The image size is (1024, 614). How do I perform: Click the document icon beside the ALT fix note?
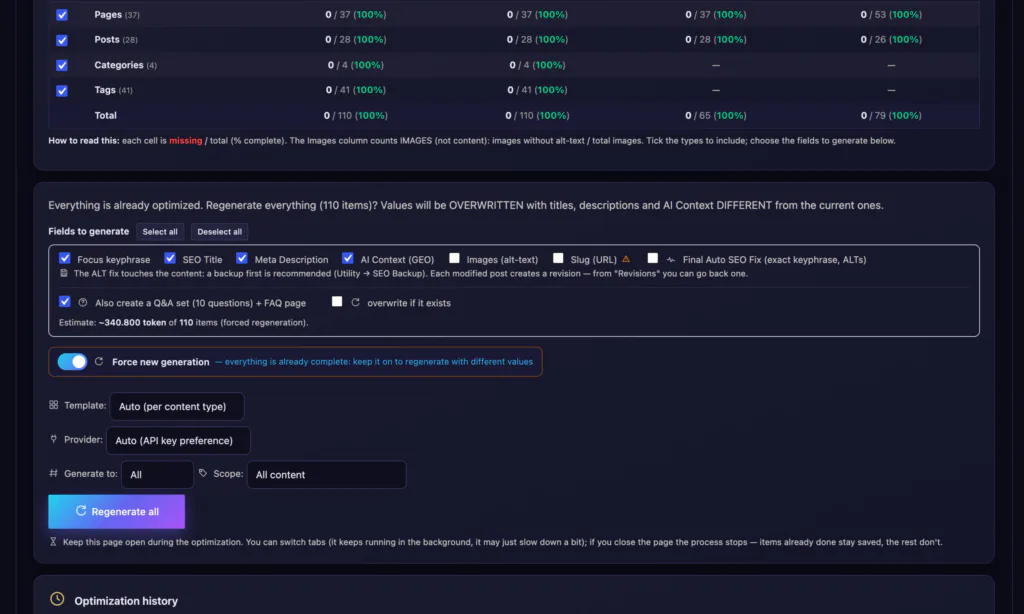(x=64, y=273)
